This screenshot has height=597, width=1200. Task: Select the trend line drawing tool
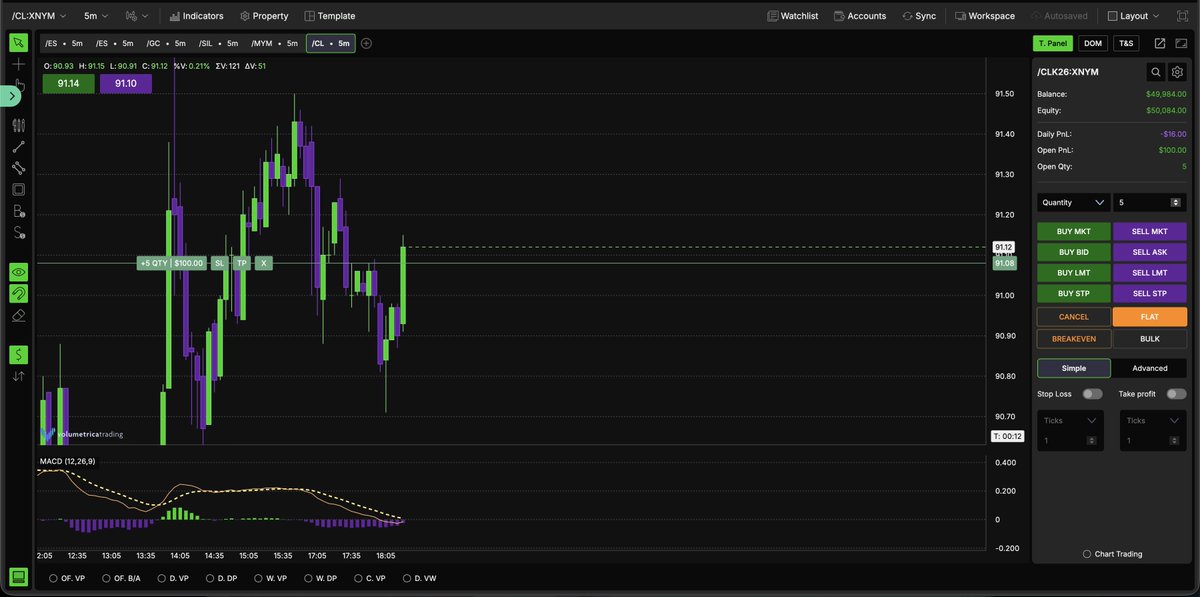pyautogui.click(x=18, y=147)
